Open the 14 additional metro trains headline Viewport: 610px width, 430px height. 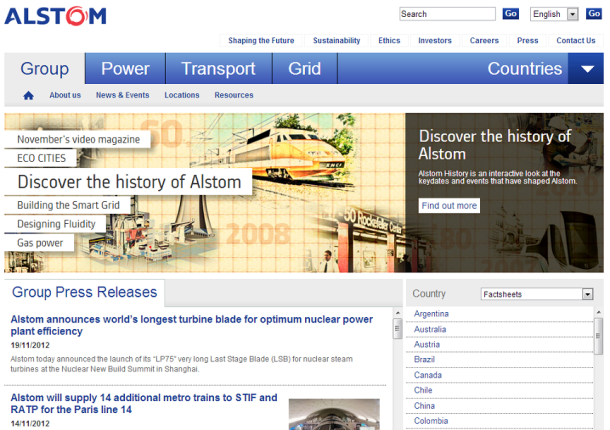pyautogui.click(x=144, y=404)
